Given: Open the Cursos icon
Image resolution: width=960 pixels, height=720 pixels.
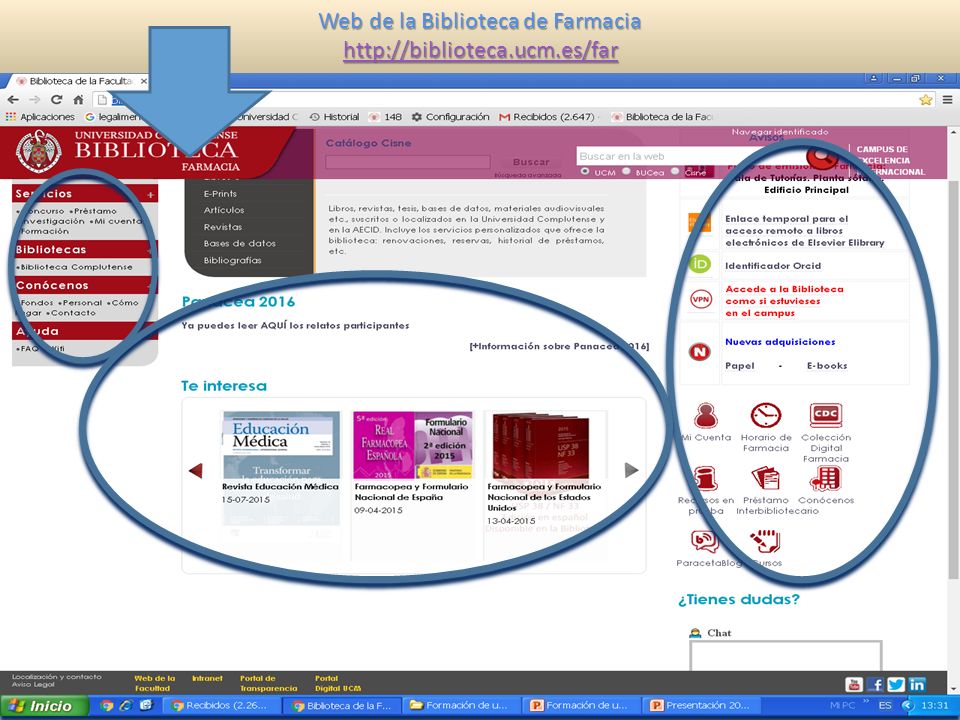Looking at the screenshot, I should pyautogui.click(x=765, y=541).
